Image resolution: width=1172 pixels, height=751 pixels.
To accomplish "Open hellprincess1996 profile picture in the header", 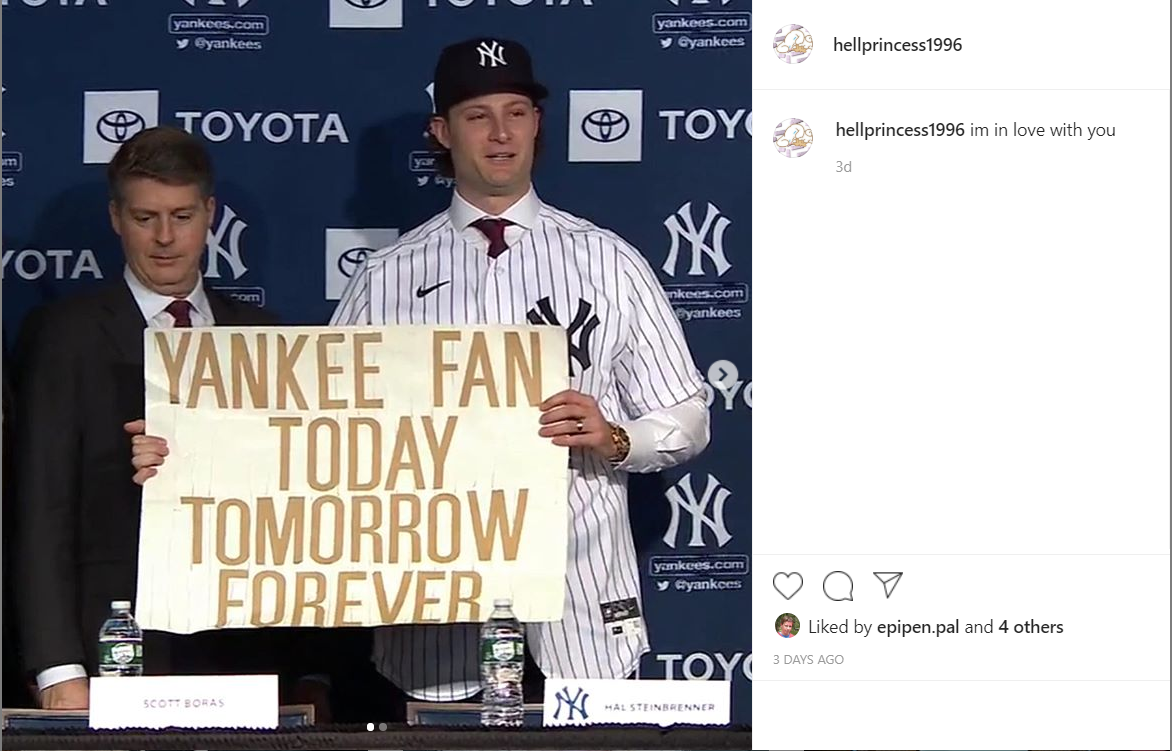I will pos(793,44).
